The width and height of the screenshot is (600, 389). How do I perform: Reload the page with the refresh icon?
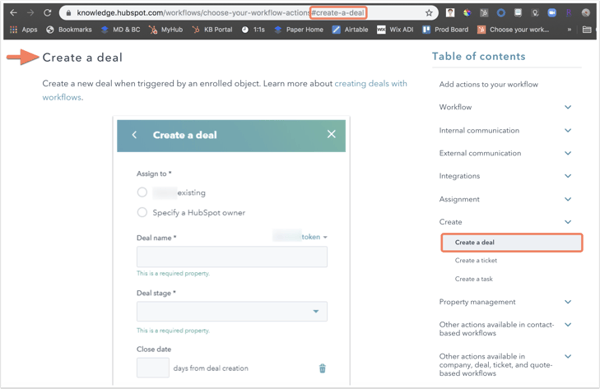coord(47,13)
